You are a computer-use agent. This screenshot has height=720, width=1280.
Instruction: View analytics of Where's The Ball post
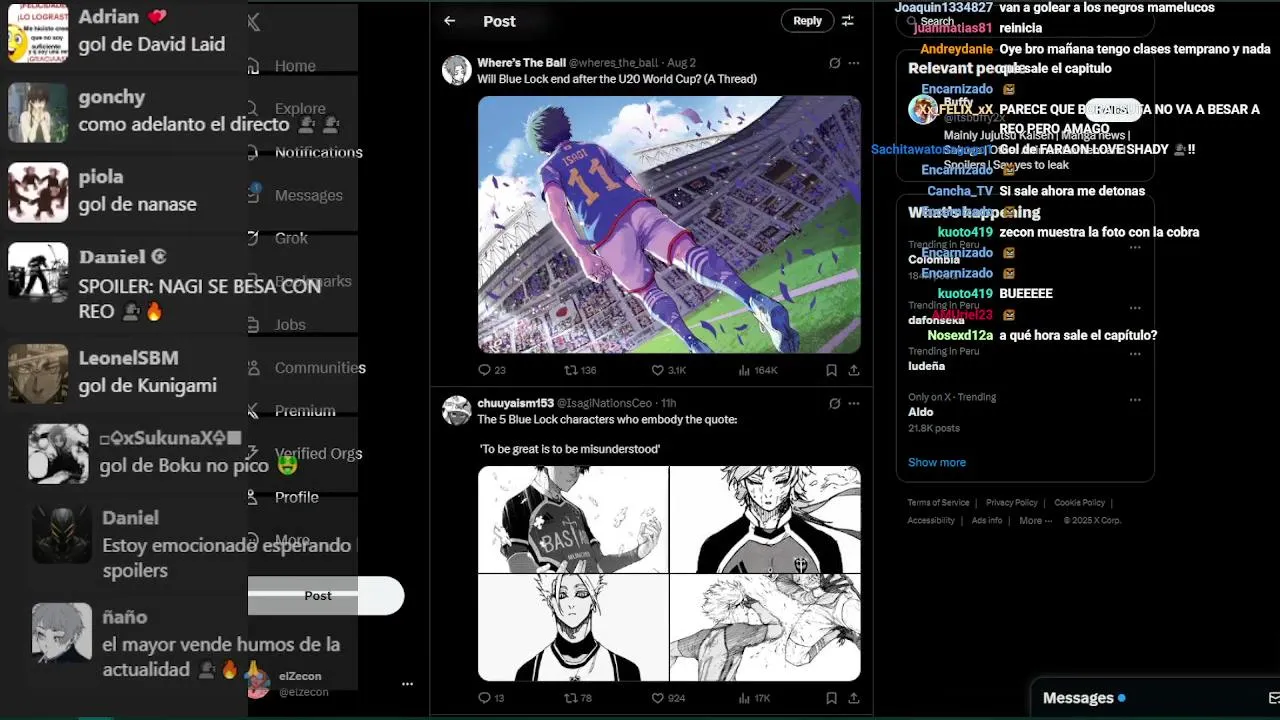[x=758, y=370]
